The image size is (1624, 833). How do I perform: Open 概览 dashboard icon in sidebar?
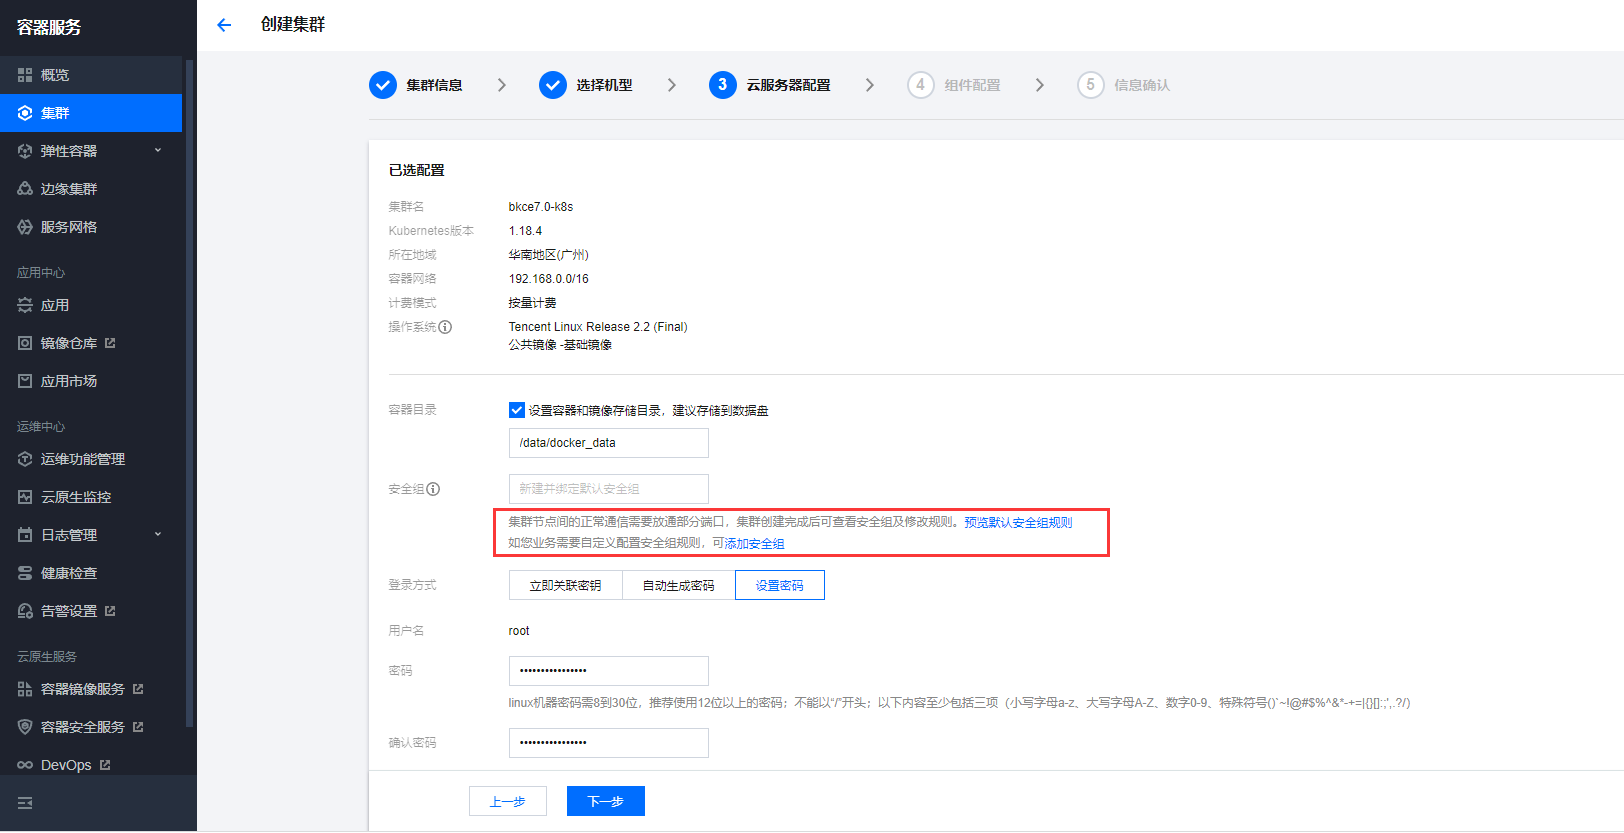pos(25,75)
